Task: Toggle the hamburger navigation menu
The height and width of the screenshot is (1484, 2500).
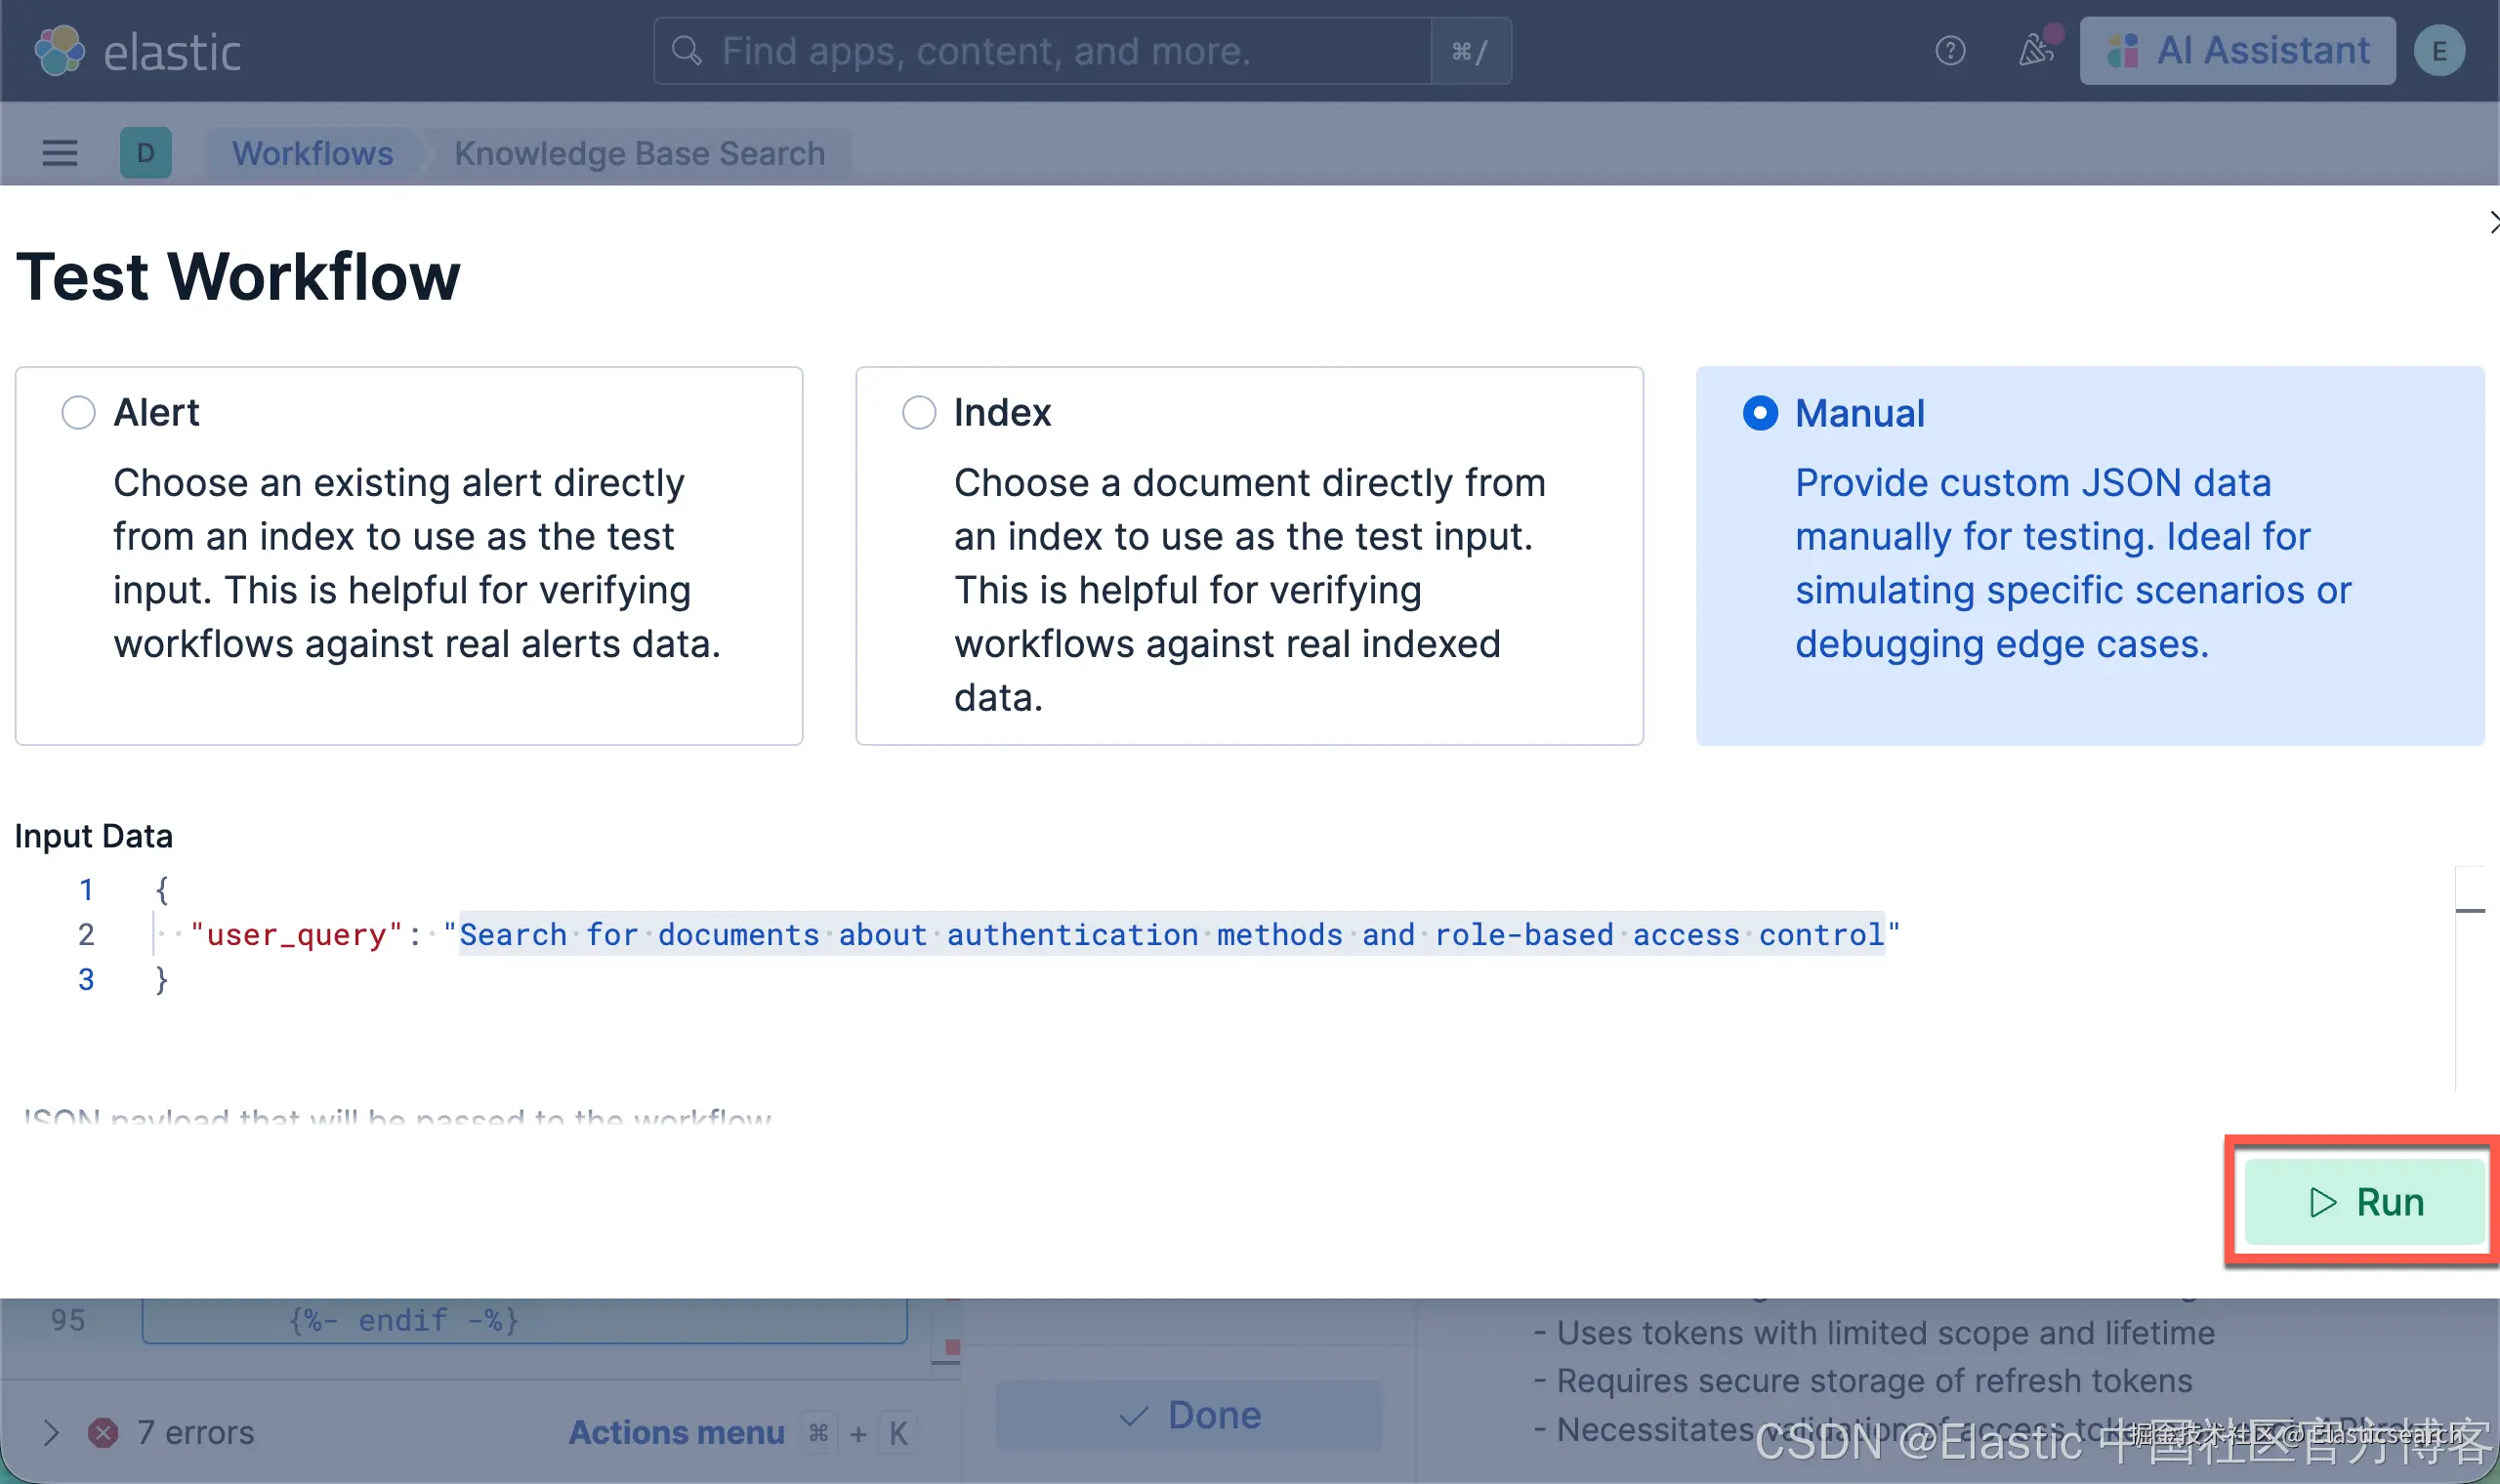Action: (x=60, y=153)
